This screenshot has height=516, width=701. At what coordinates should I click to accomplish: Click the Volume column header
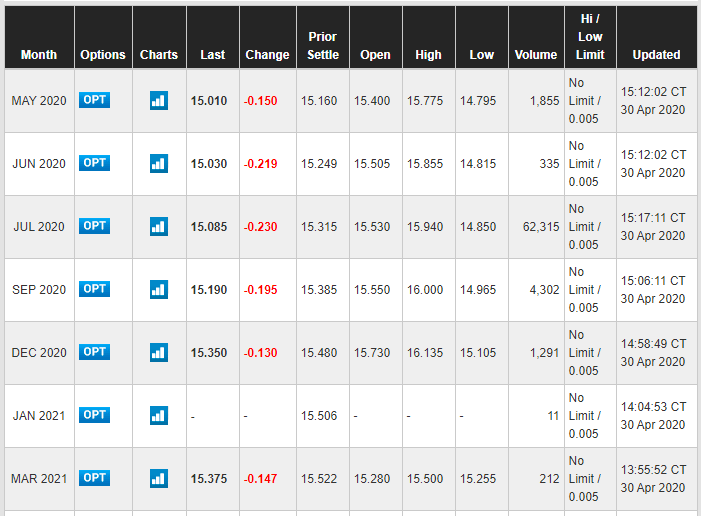pyautogui.click(x=535, y=55)
